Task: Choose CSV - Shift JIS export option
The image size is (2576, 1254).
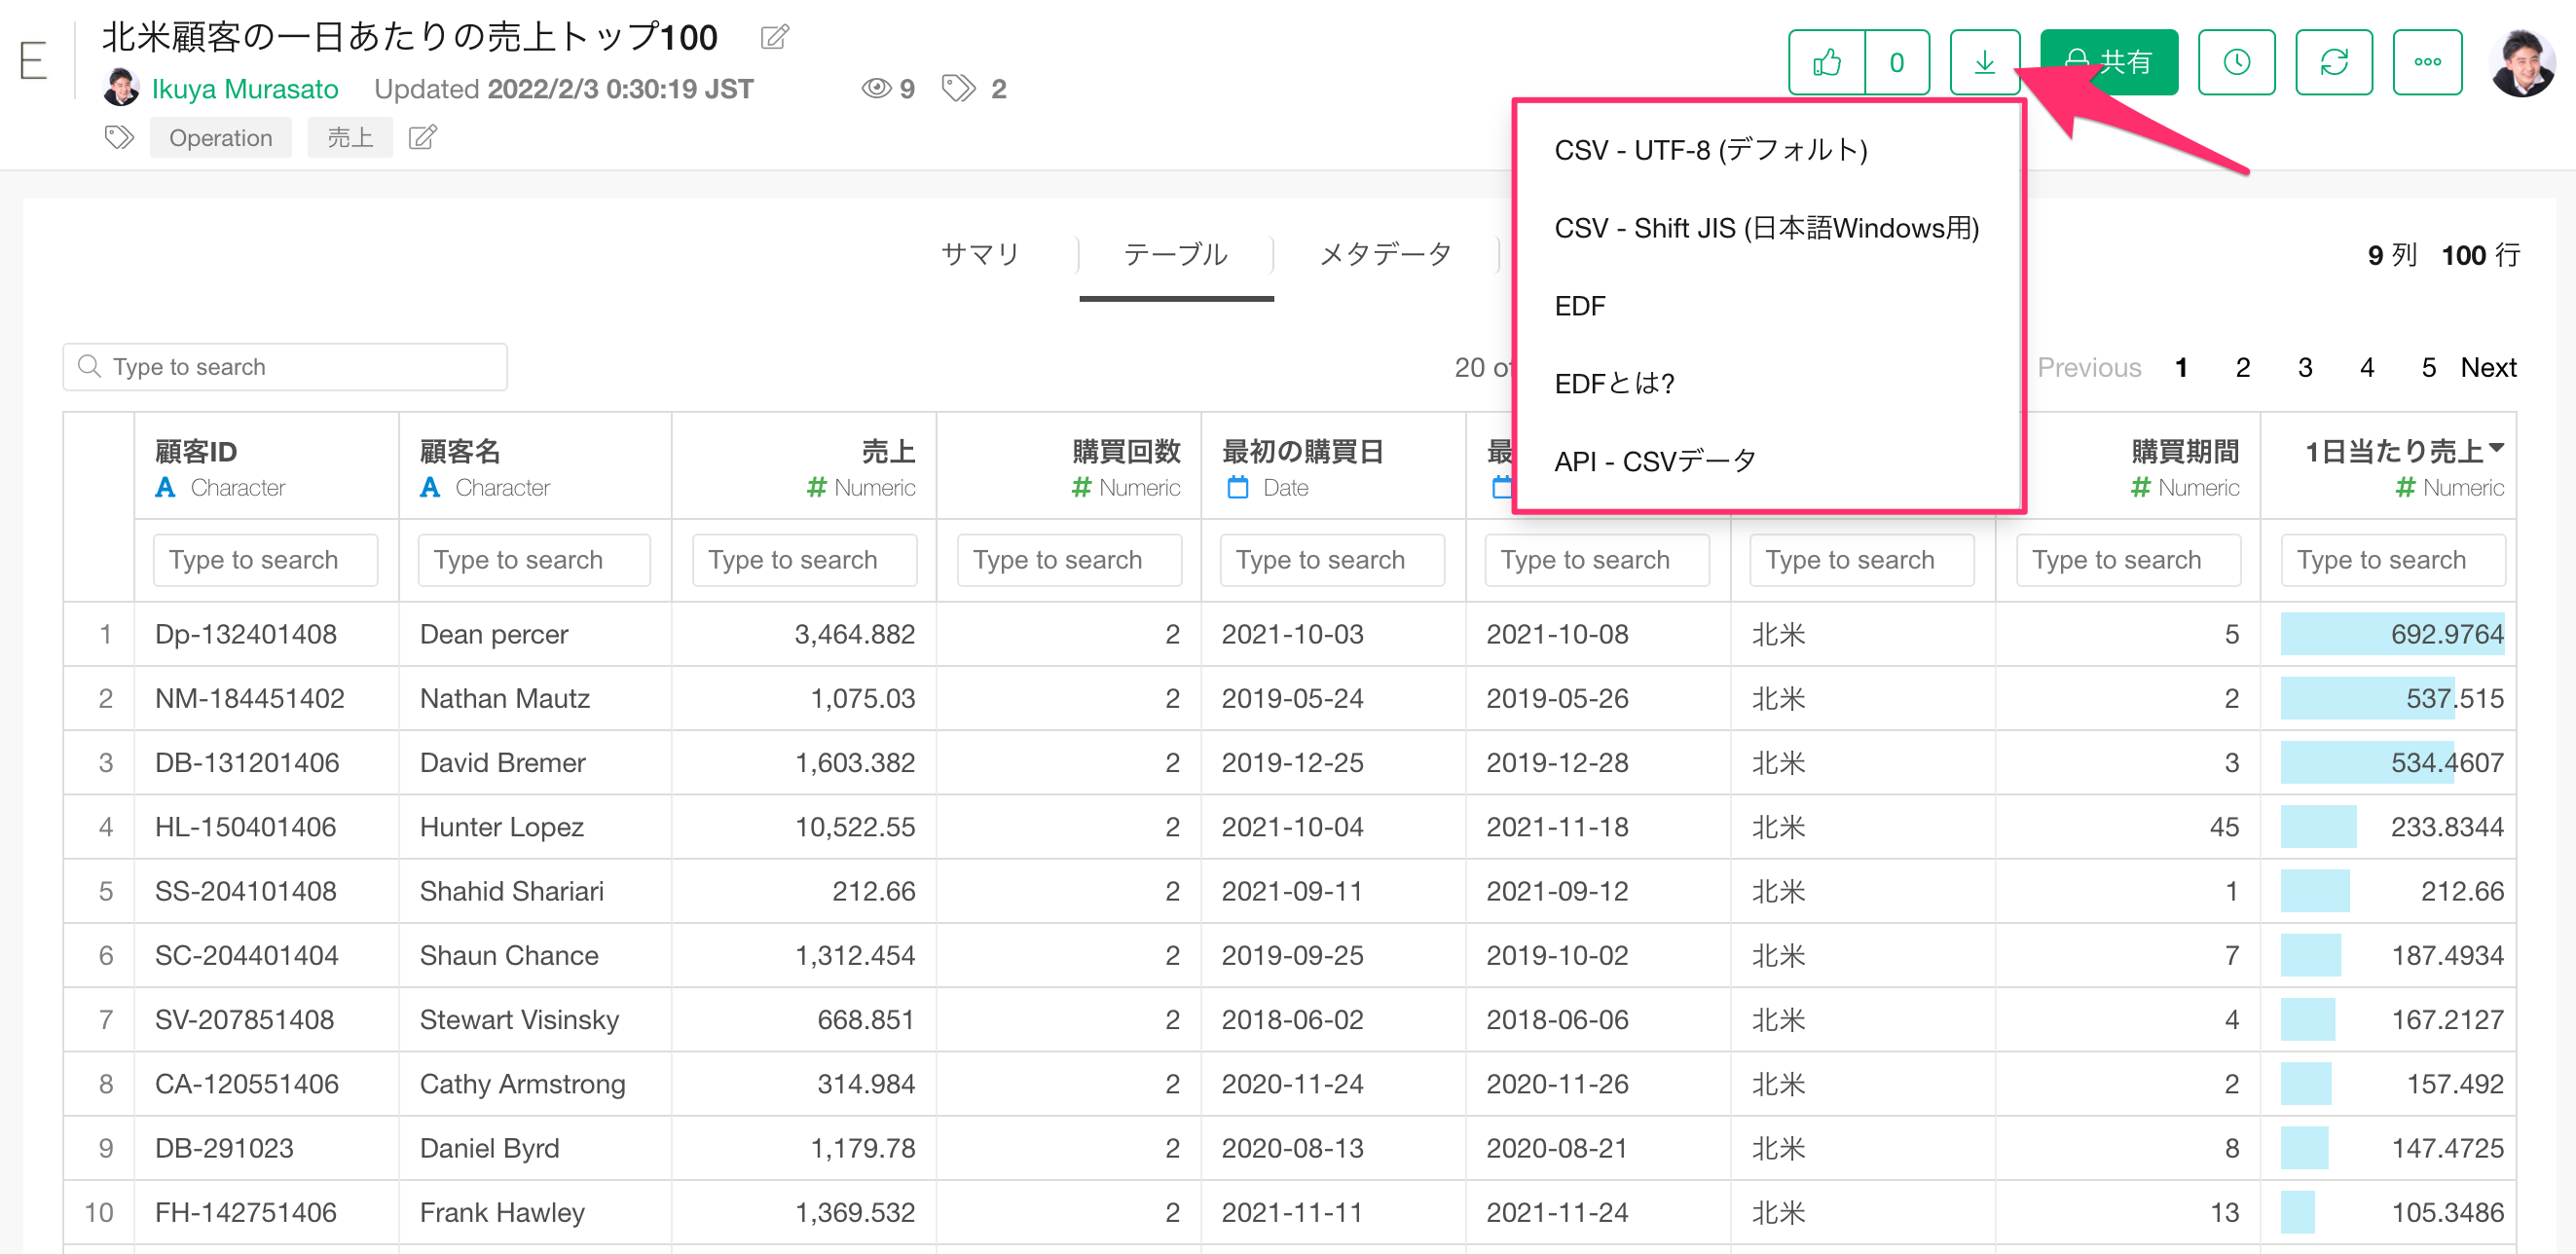Action: [x=1766, y=228]
